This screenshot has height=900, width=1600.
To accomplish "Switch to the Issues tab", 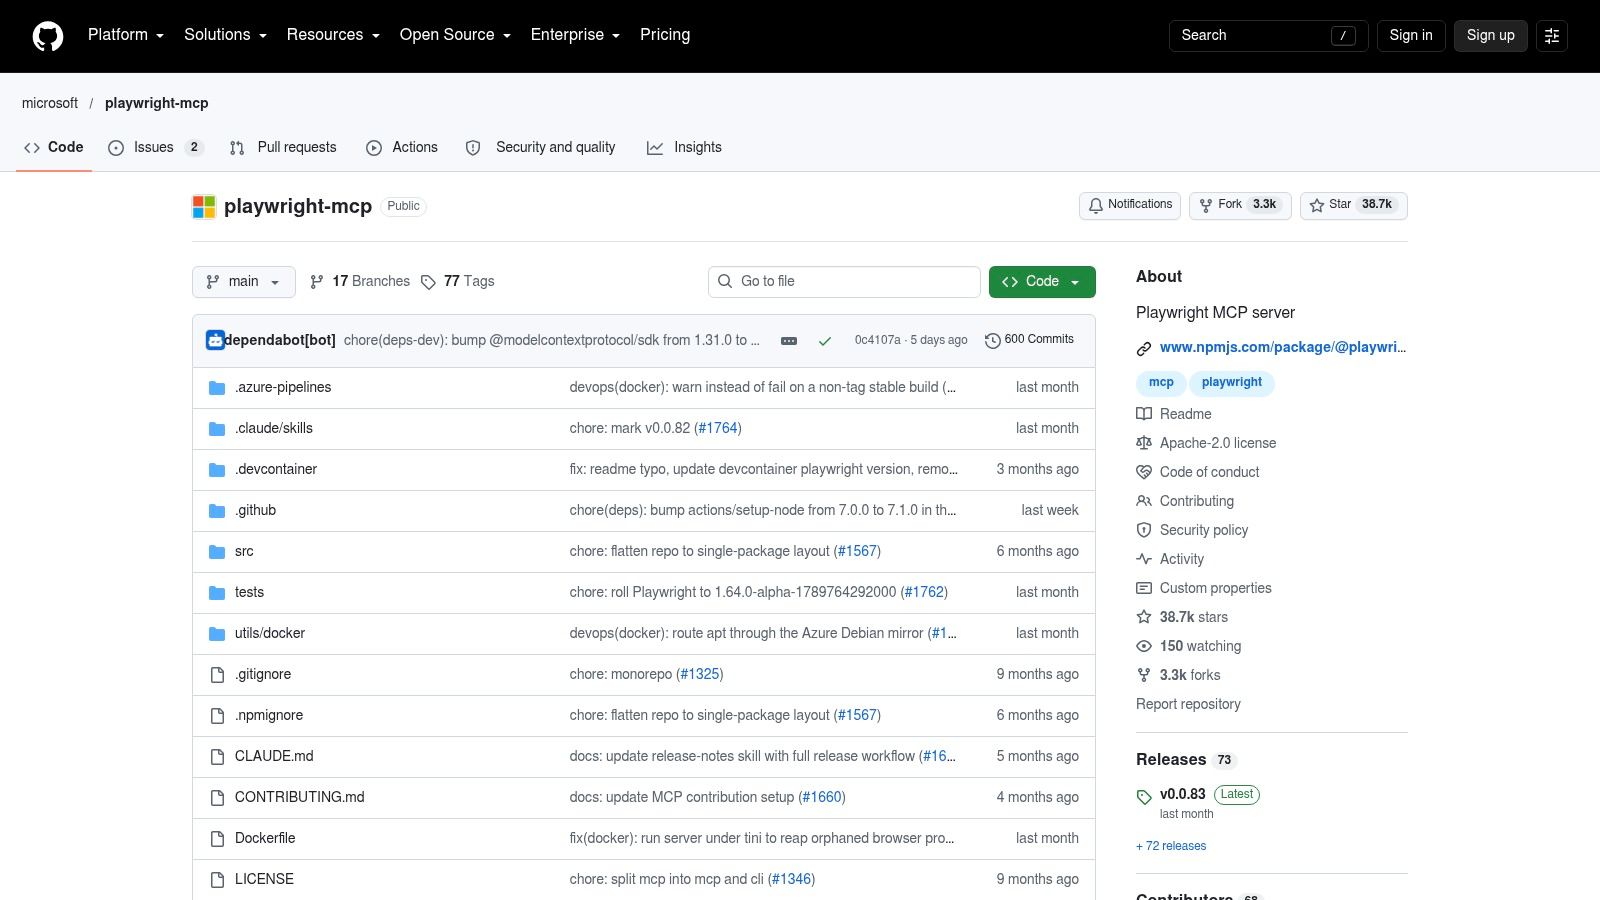I will pos(155,147).
